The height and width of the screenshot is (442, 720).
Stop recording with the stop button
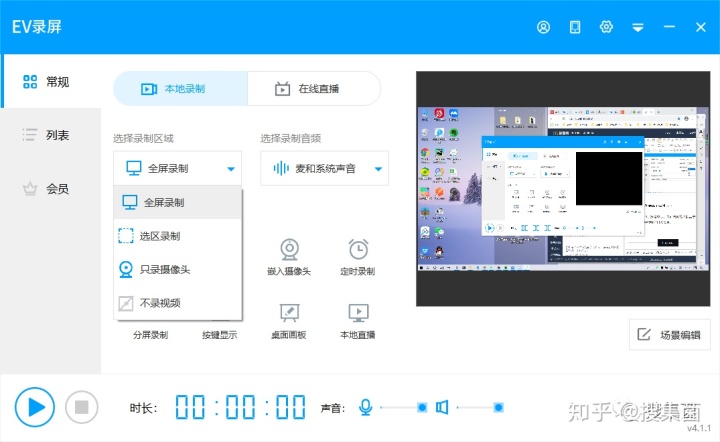click(x=82, y=407)
